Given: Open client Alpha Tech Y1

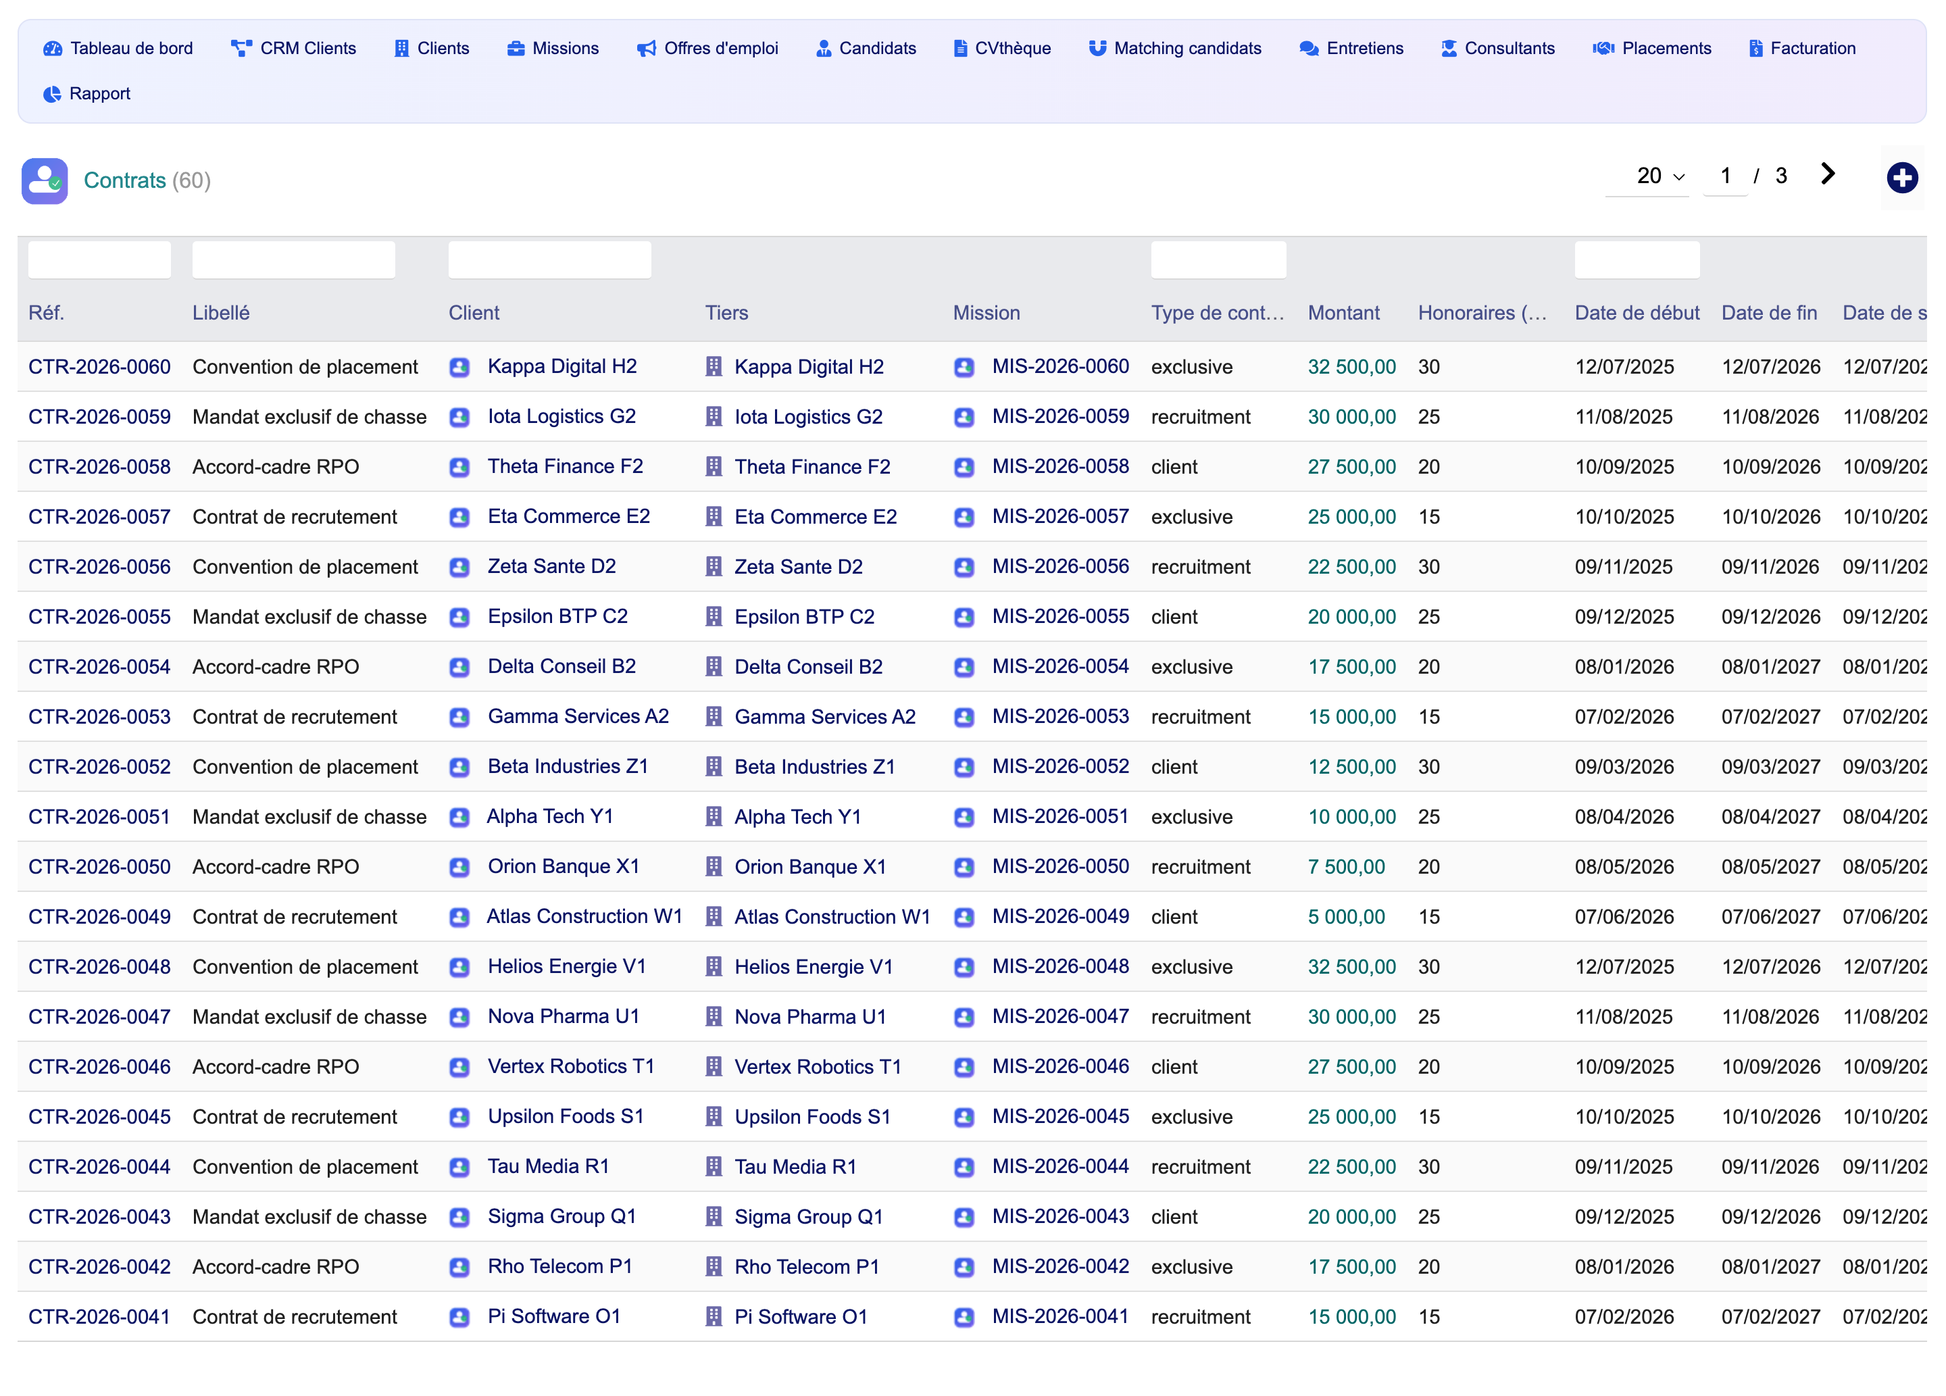Looking at the screenshot, I should [550, 817].
